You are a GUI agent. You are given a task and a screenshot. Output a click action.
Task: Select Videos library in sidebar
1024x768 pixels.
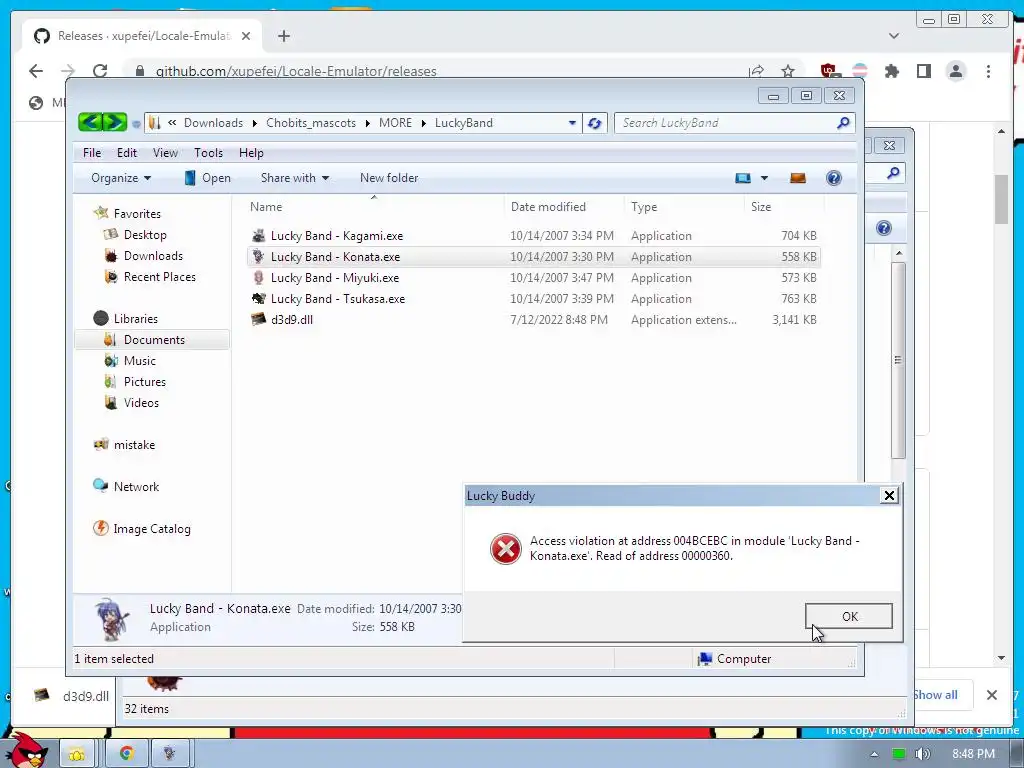pos(141,402)
